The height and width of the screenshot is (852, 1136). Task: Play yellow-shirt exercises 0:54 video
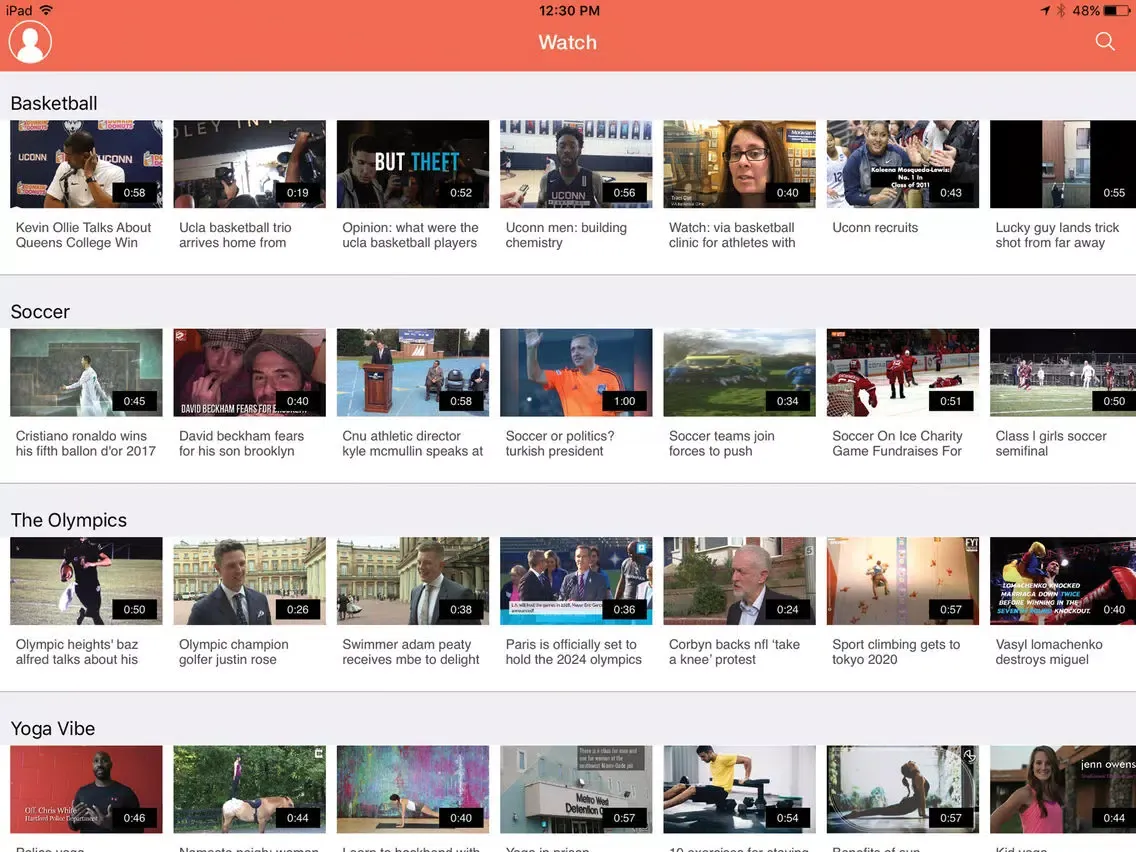click(x=740, y=790)
